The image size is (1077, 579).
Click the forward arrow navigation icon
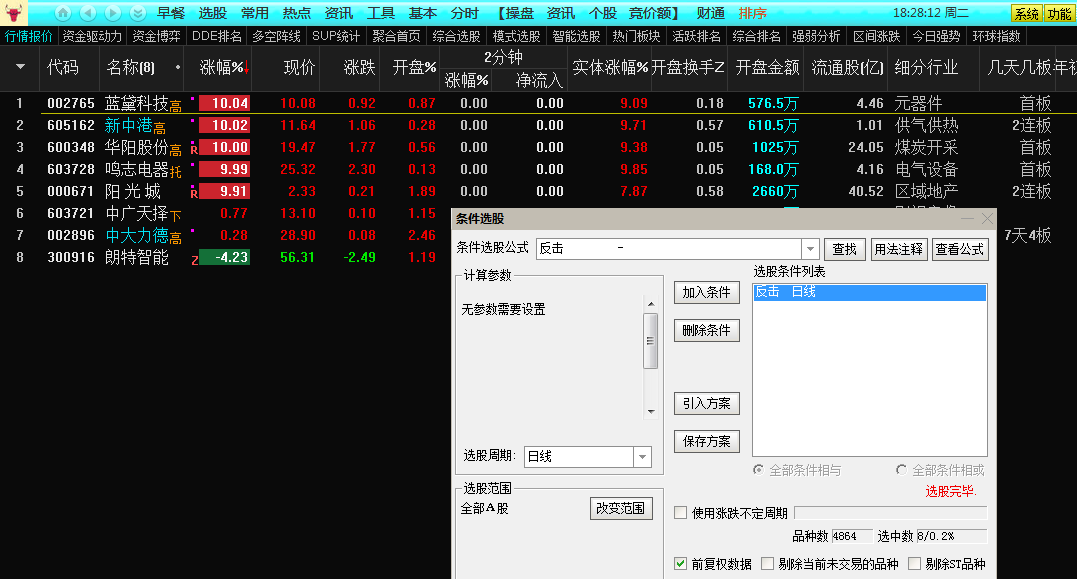point(113,13)
